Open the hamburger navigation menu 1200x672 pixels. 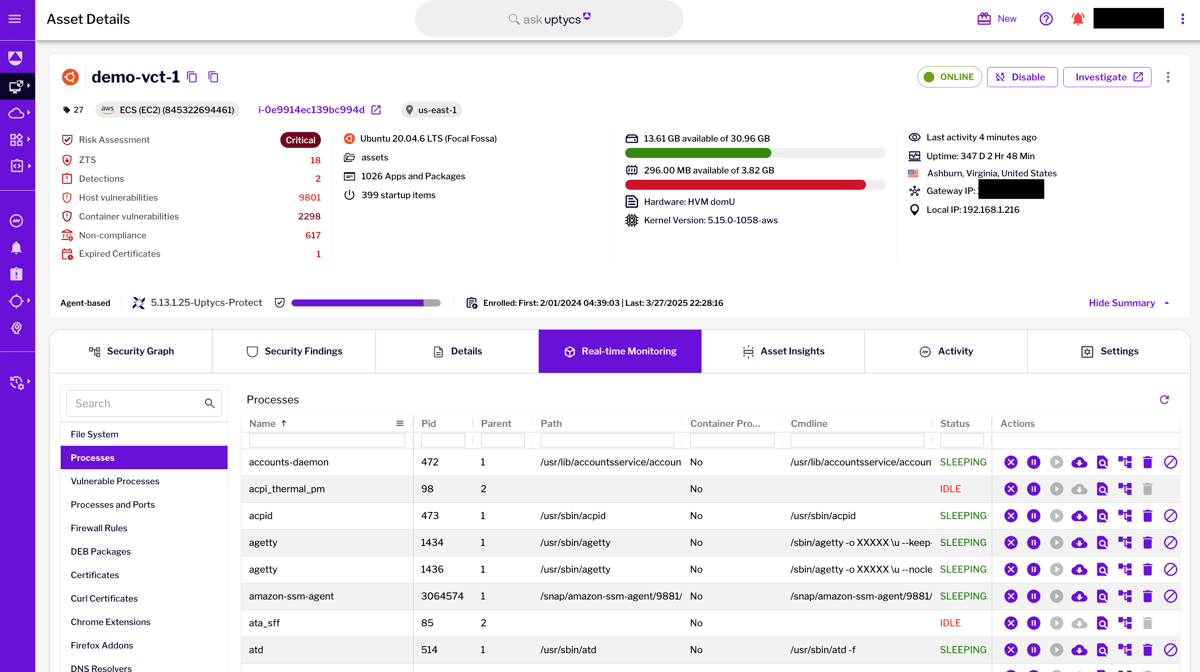pos(15,19)
